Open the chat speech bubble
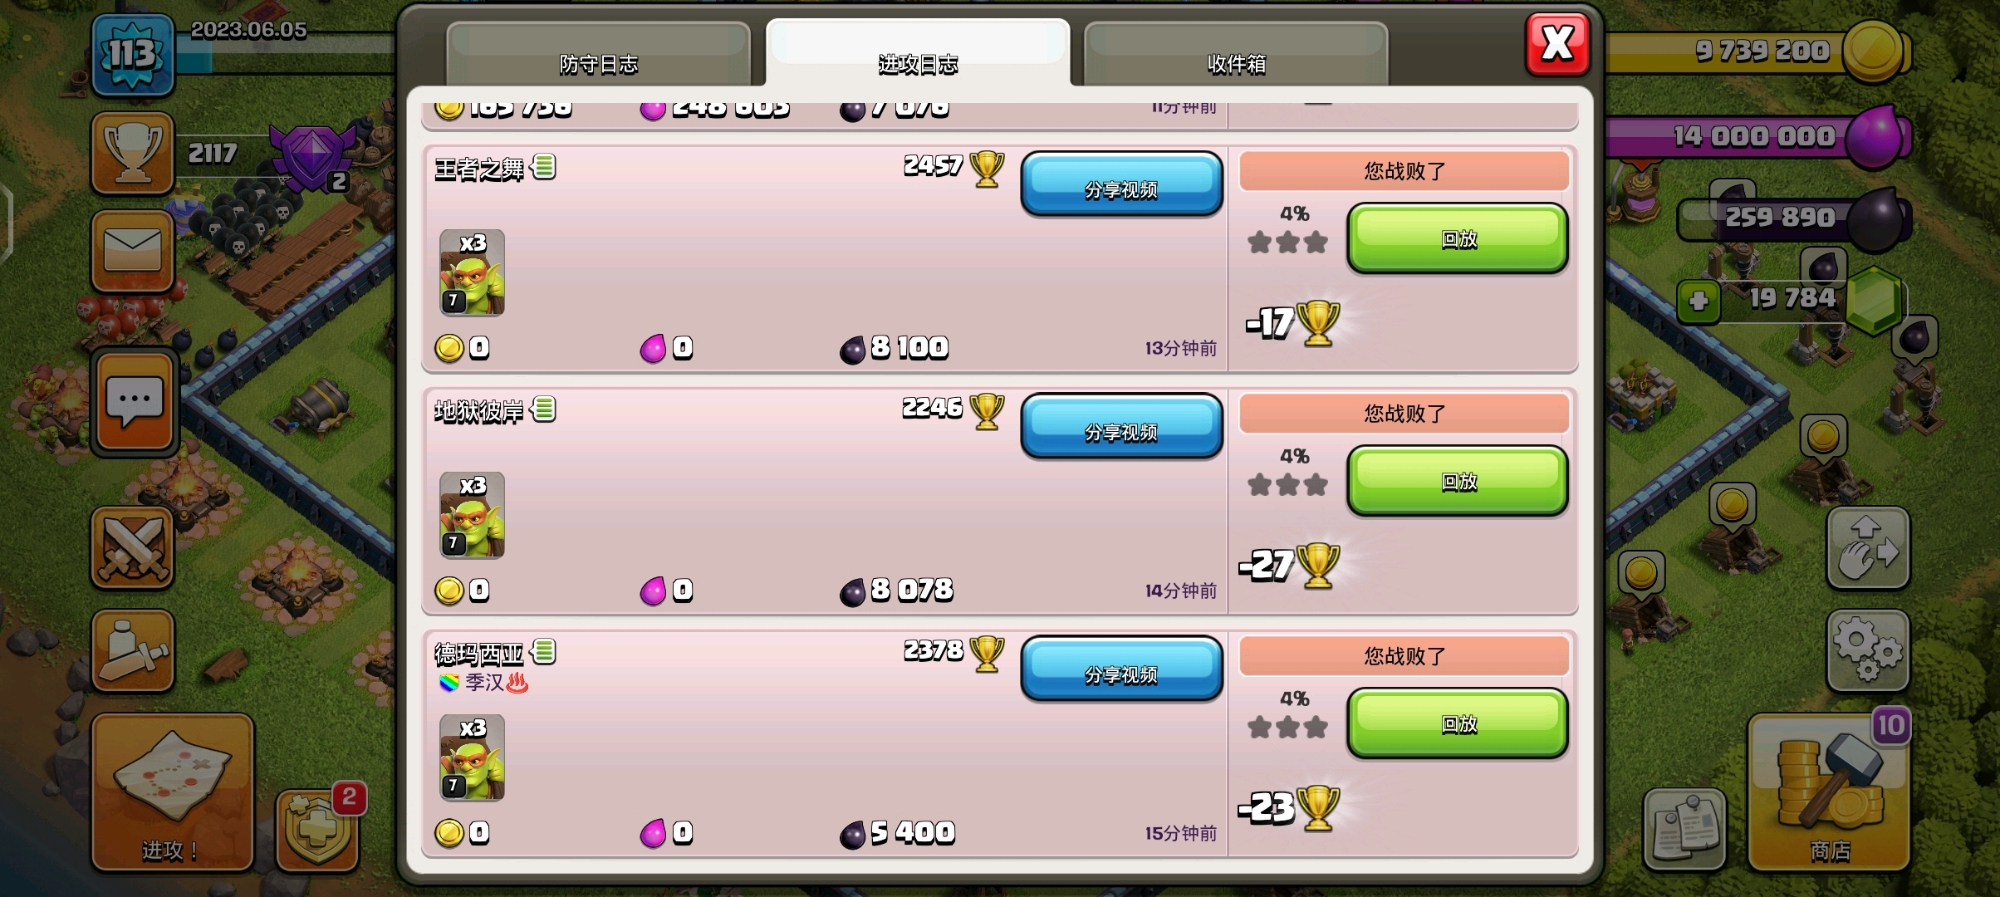 click(x=135, y=402)
